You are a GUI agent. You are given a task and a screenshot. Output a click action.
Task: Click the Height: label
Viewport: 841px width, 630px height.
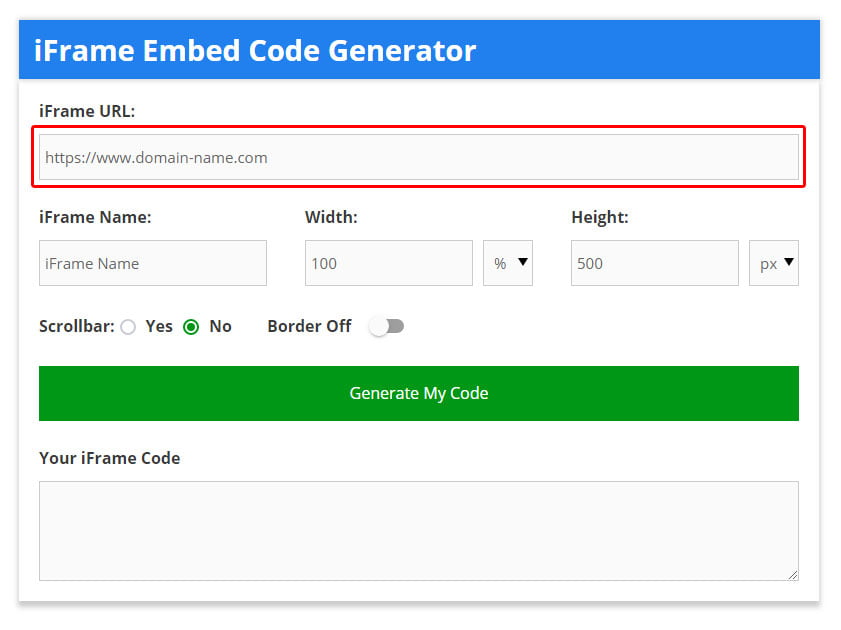[600, 217]
